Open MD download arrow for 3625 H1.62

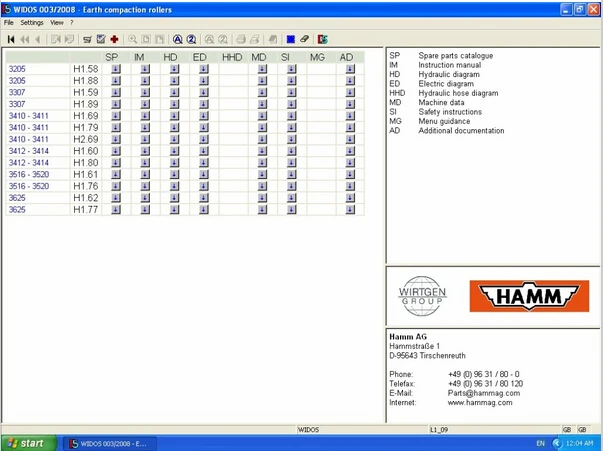tap(262, 198)
